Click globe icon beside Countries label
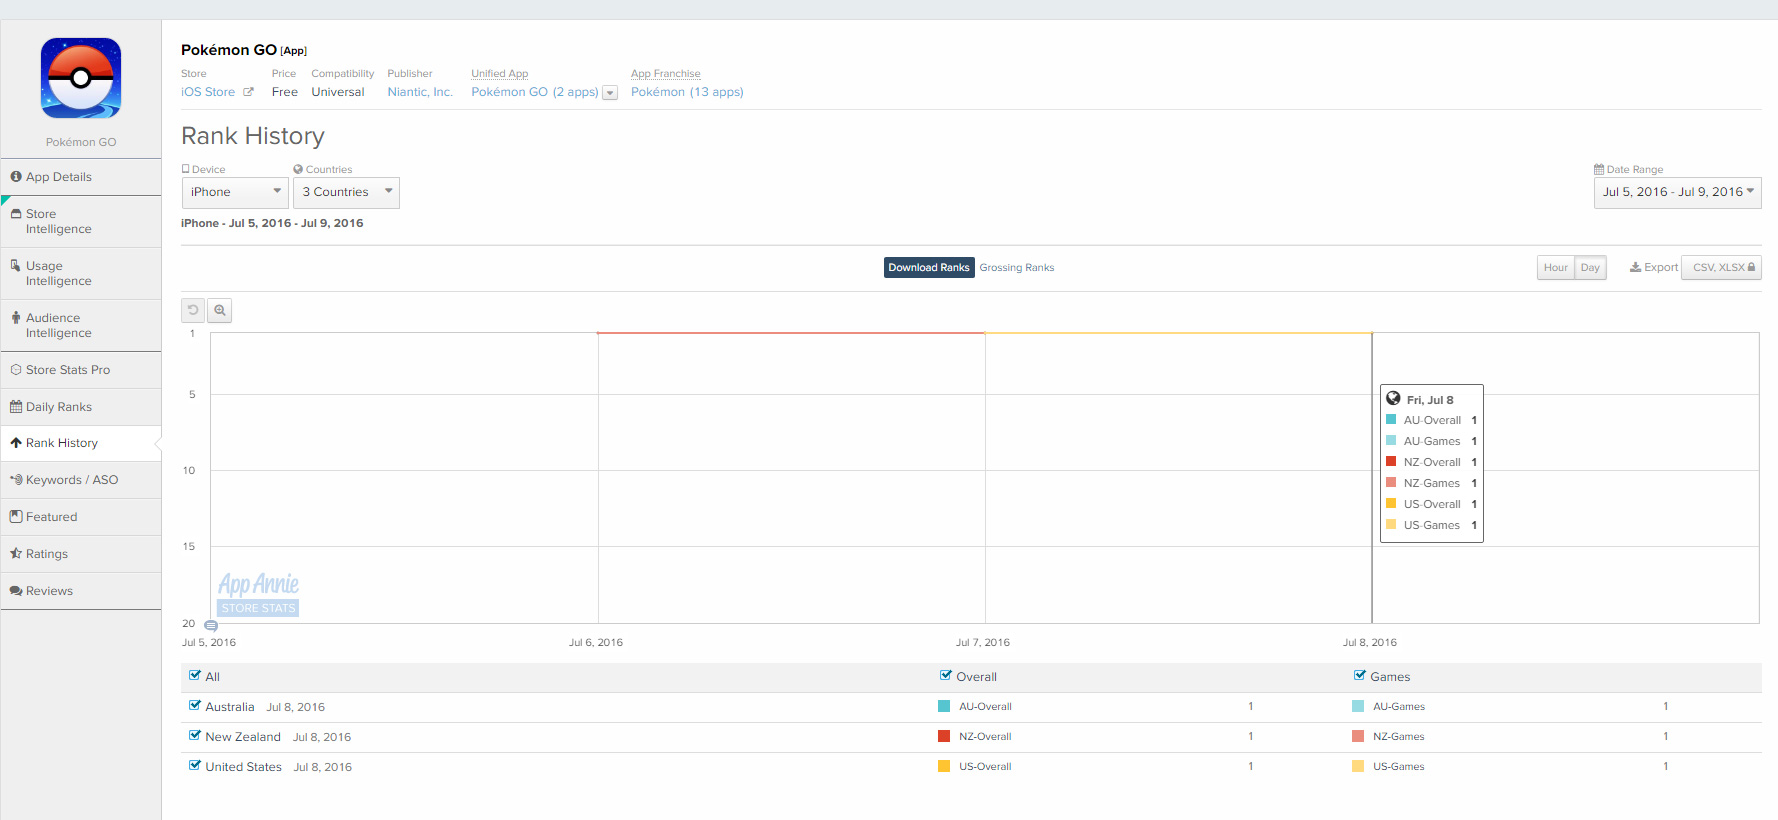This screenshot has width=1778, height=820. click(x=298, y=169)
